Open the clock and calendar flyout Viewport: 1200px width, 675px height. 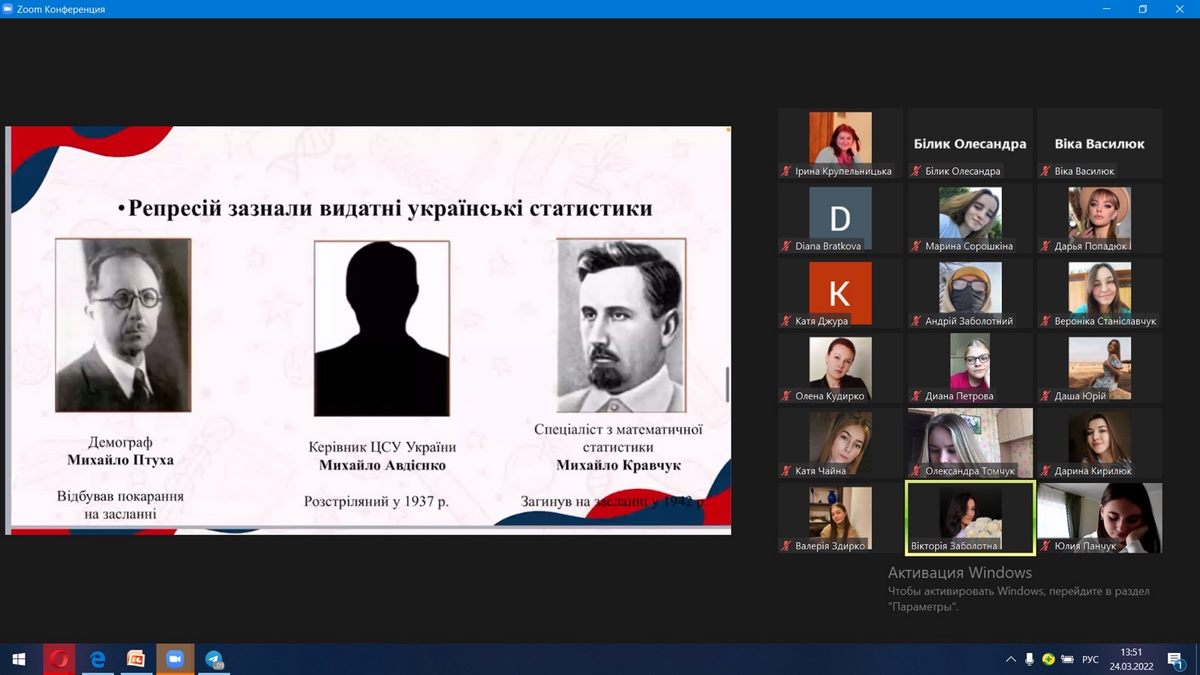tap(1132, 659)
